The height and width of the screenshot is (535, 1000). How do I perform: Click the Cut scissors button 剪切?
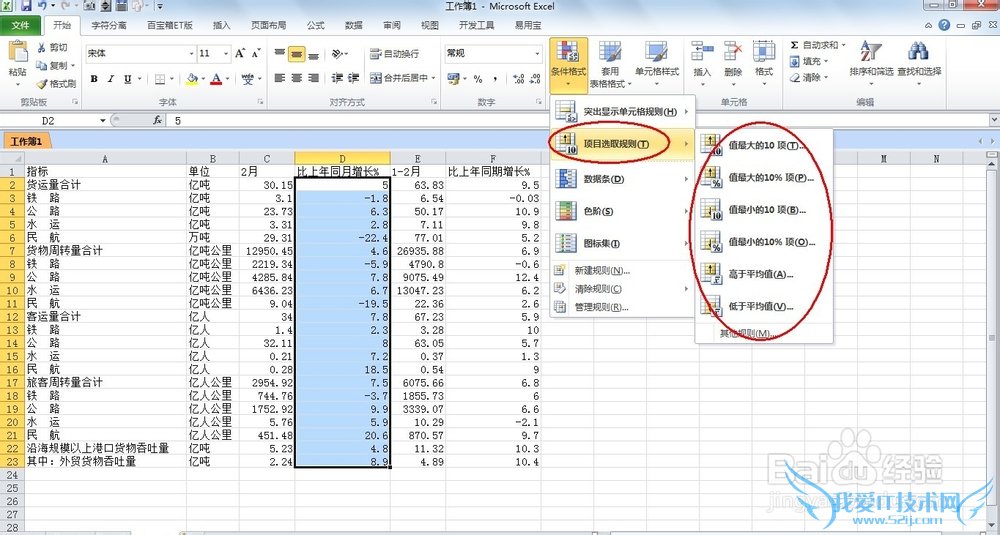coord(52,48)
